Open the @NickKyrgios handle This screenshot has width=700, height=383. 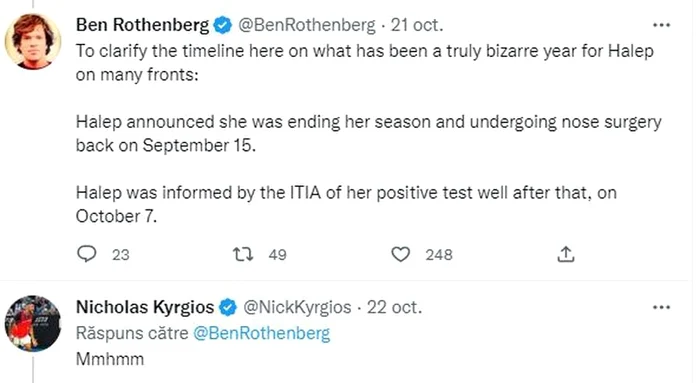(x=297, y=307)
